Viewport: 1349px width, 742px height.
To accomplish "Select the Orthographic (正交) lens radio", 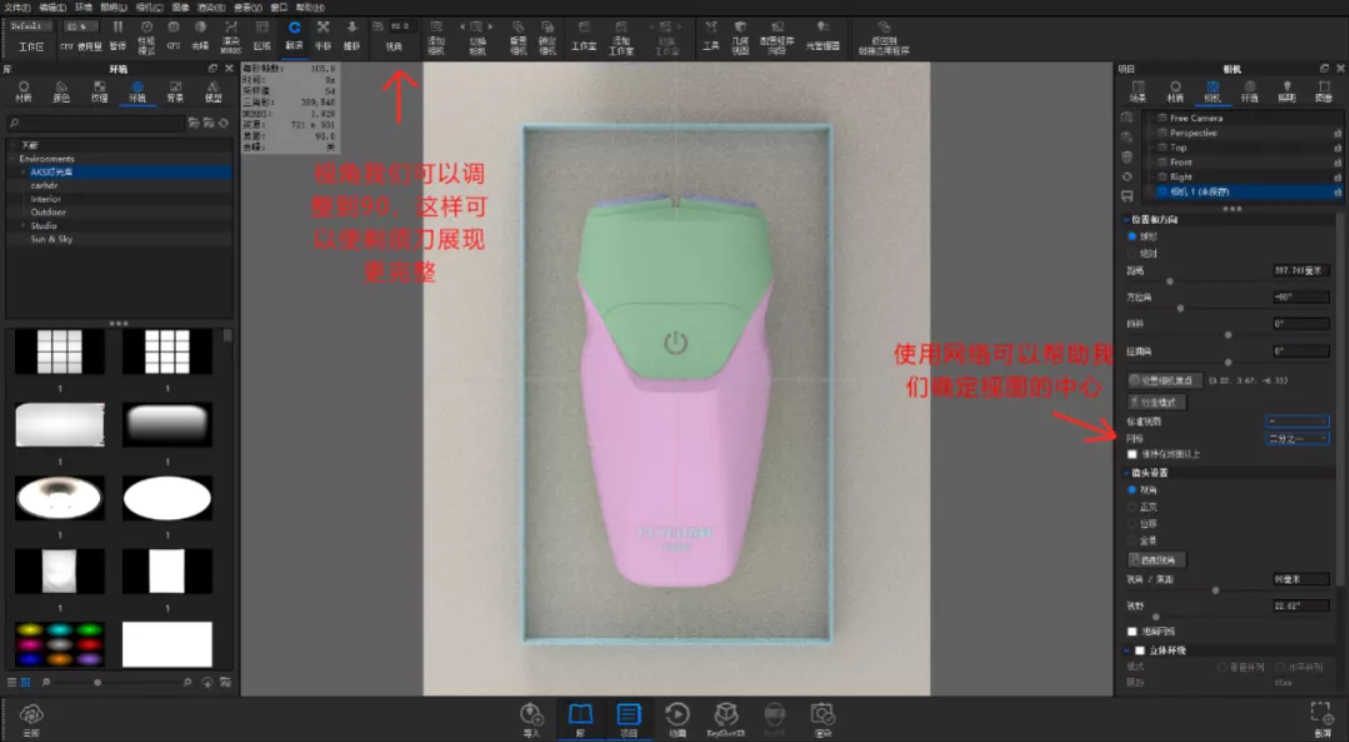I will point(1132,507).
